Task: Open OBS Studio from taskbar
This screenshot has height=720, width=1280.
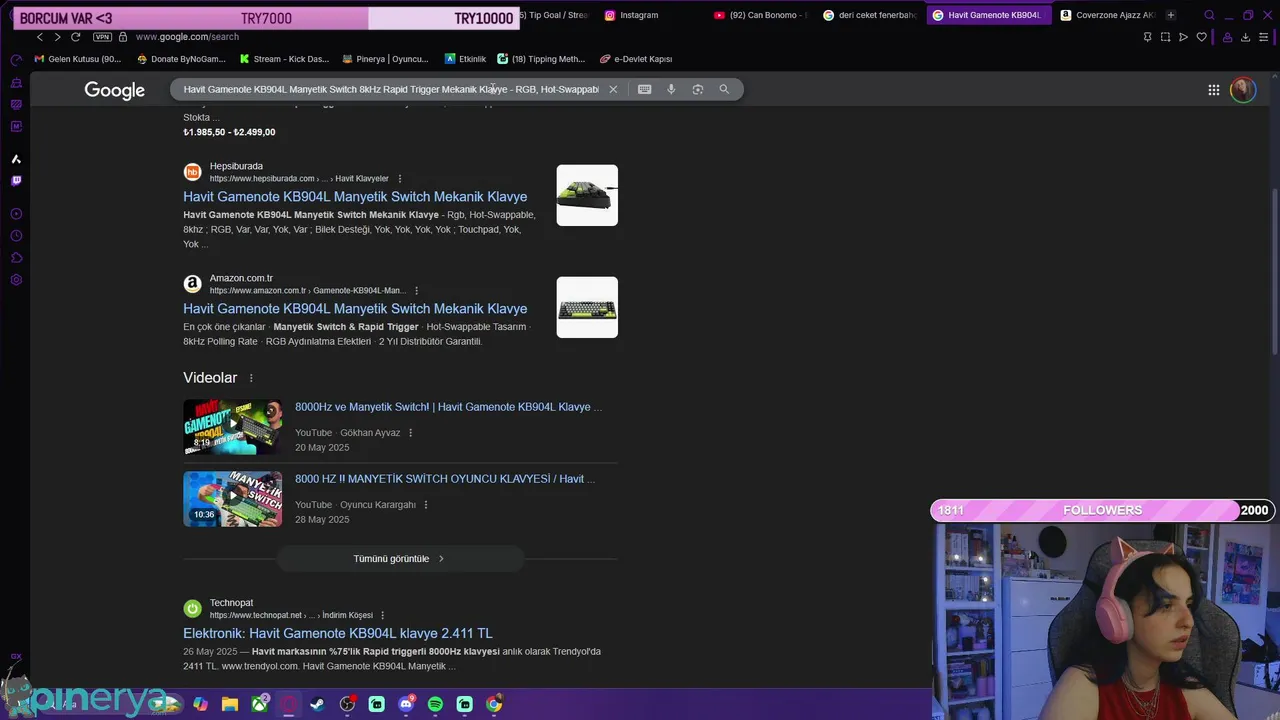Action: click(x=347, y=704)
